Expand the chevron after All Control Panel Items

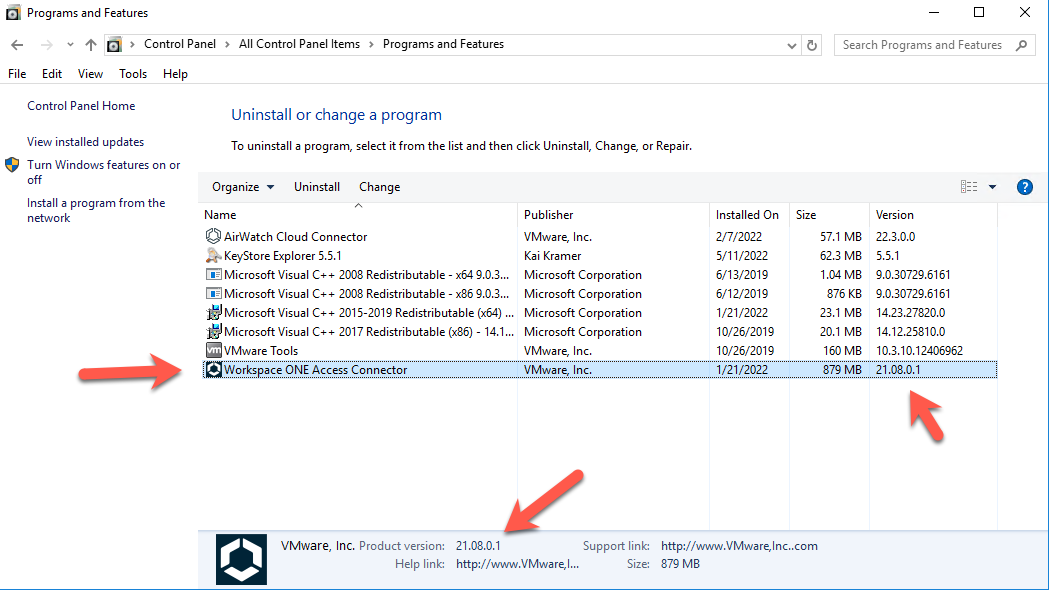(371, 44)
